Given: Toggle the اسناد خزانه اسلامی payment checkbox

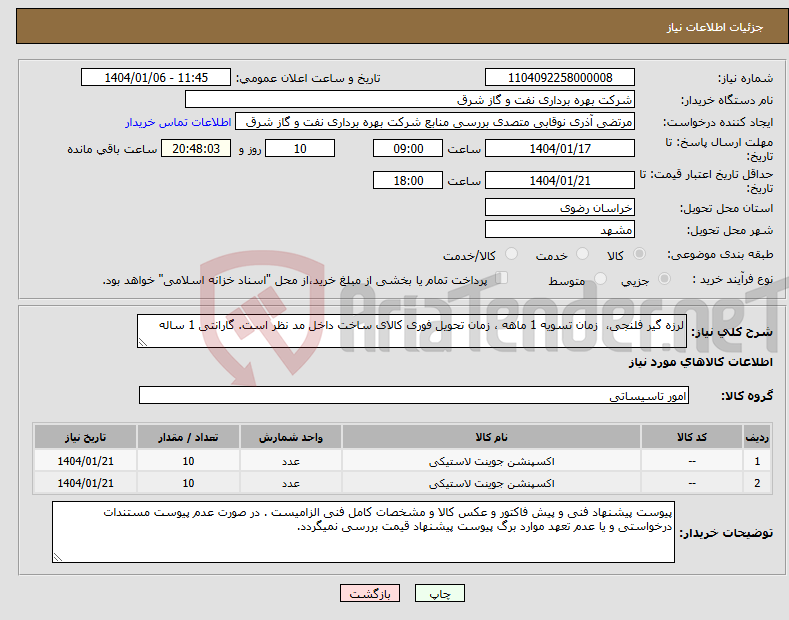Looking at the screenshot, I should 502,277.
